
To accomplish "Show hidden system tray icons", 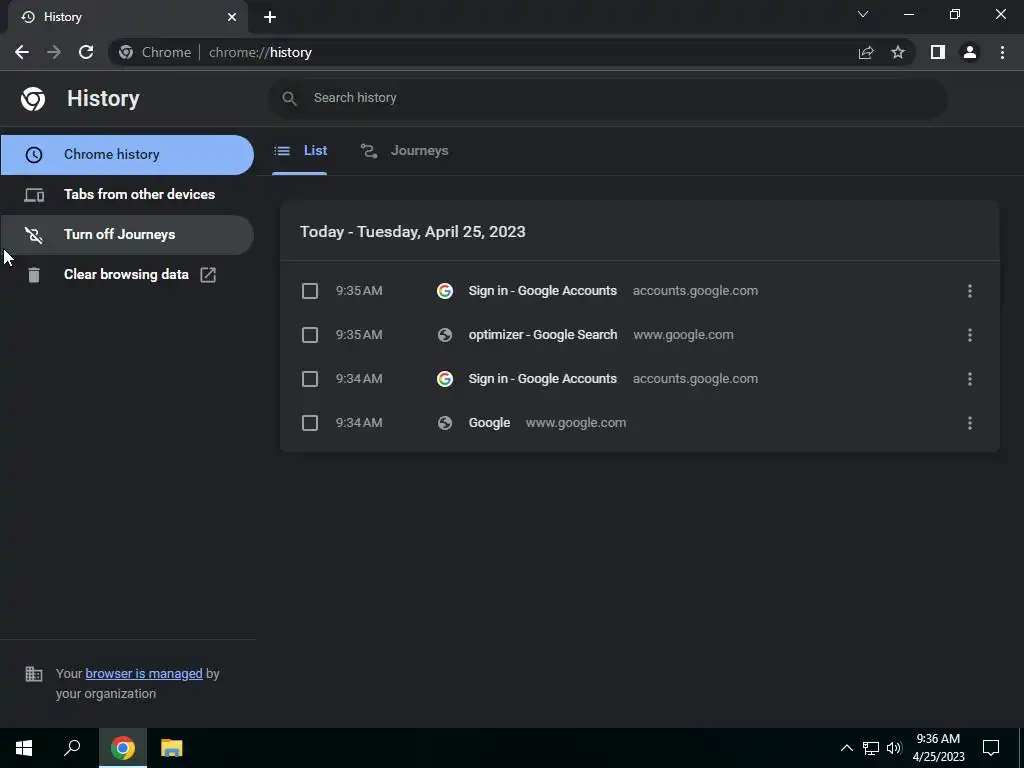I will point(846,748).
